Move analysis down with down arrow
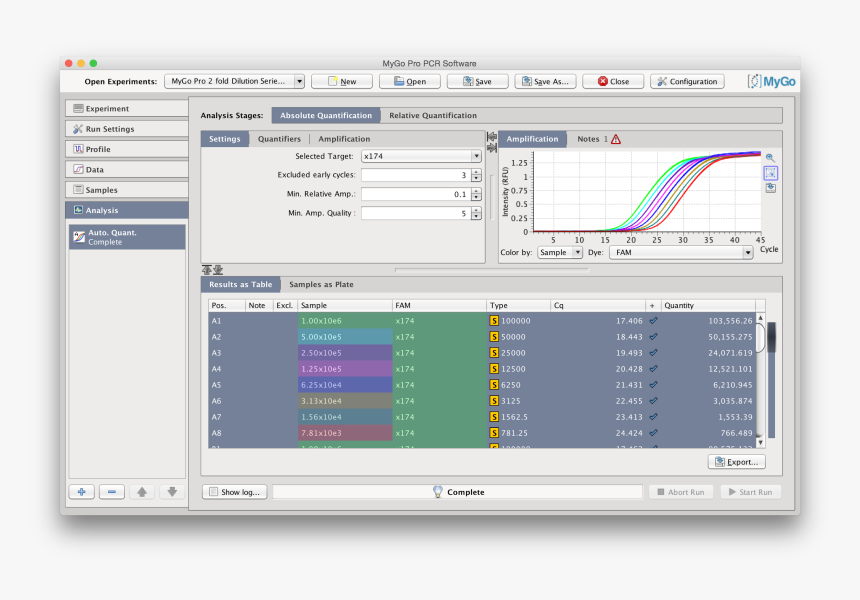Image resolution: width=860 pixels, height=600 pixels. coord(172,492)
